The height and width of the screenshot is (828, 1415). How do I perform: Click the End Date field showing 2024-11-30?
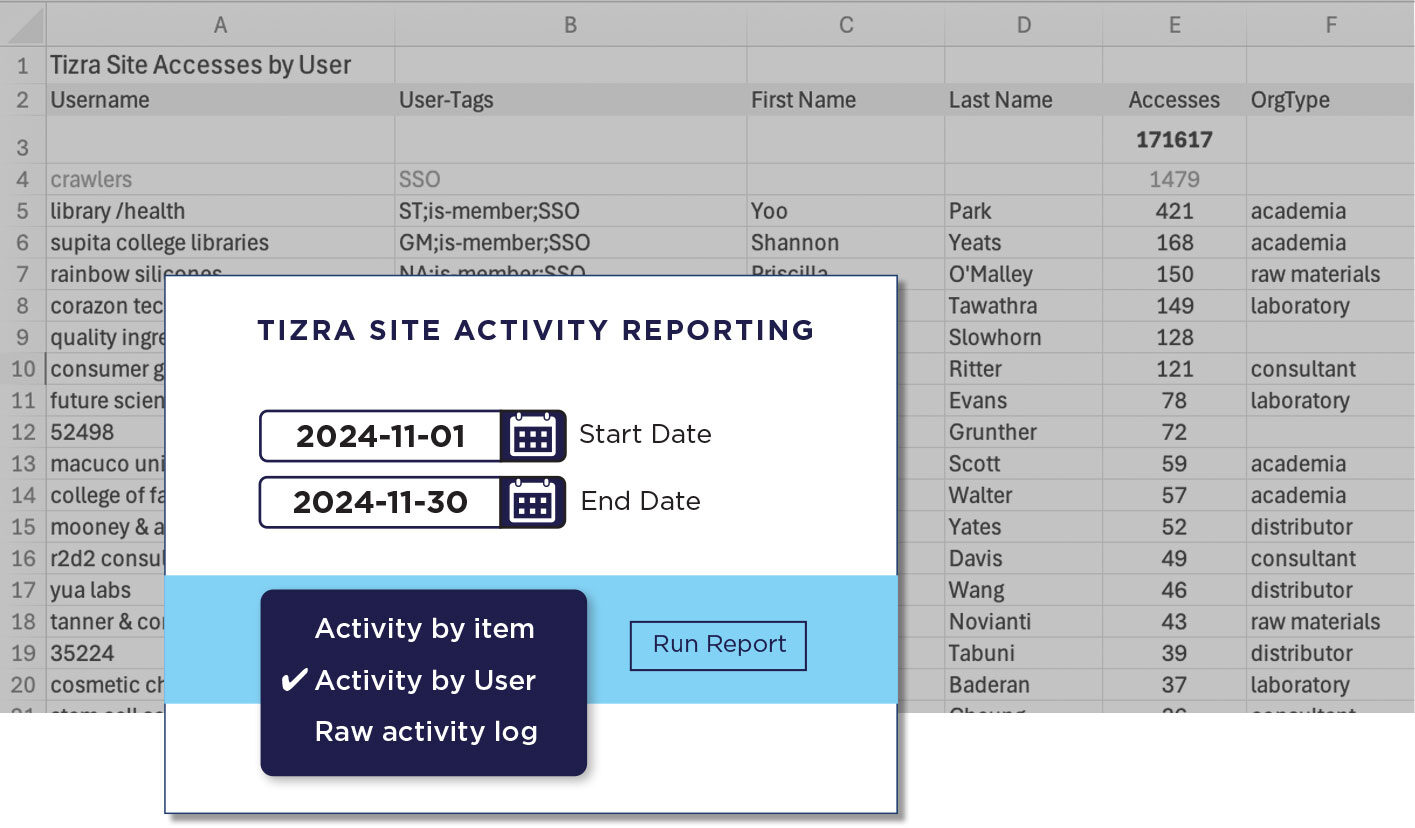380,502
